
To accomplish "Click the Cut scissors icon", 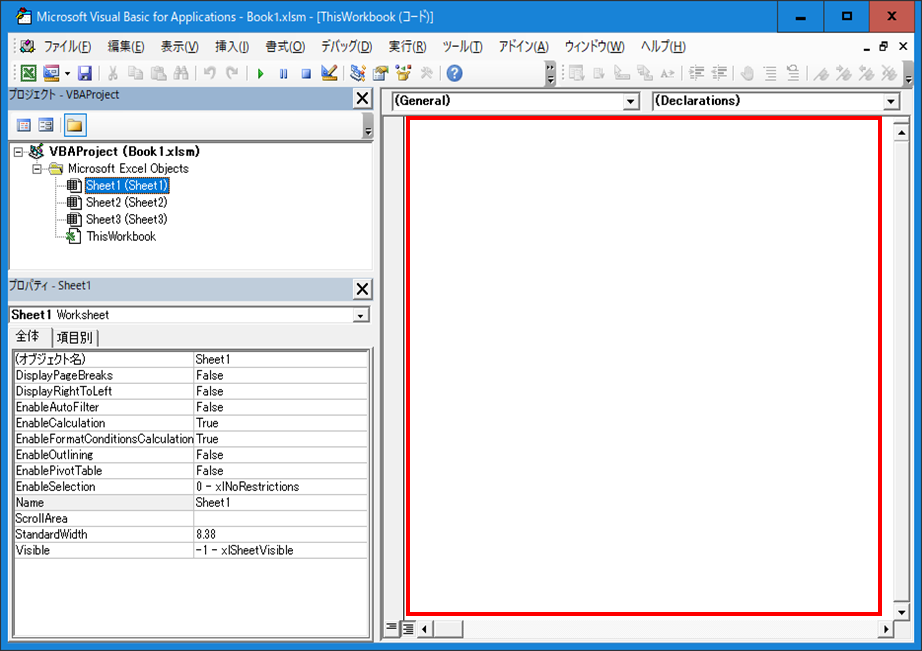I will coord(113,73).
